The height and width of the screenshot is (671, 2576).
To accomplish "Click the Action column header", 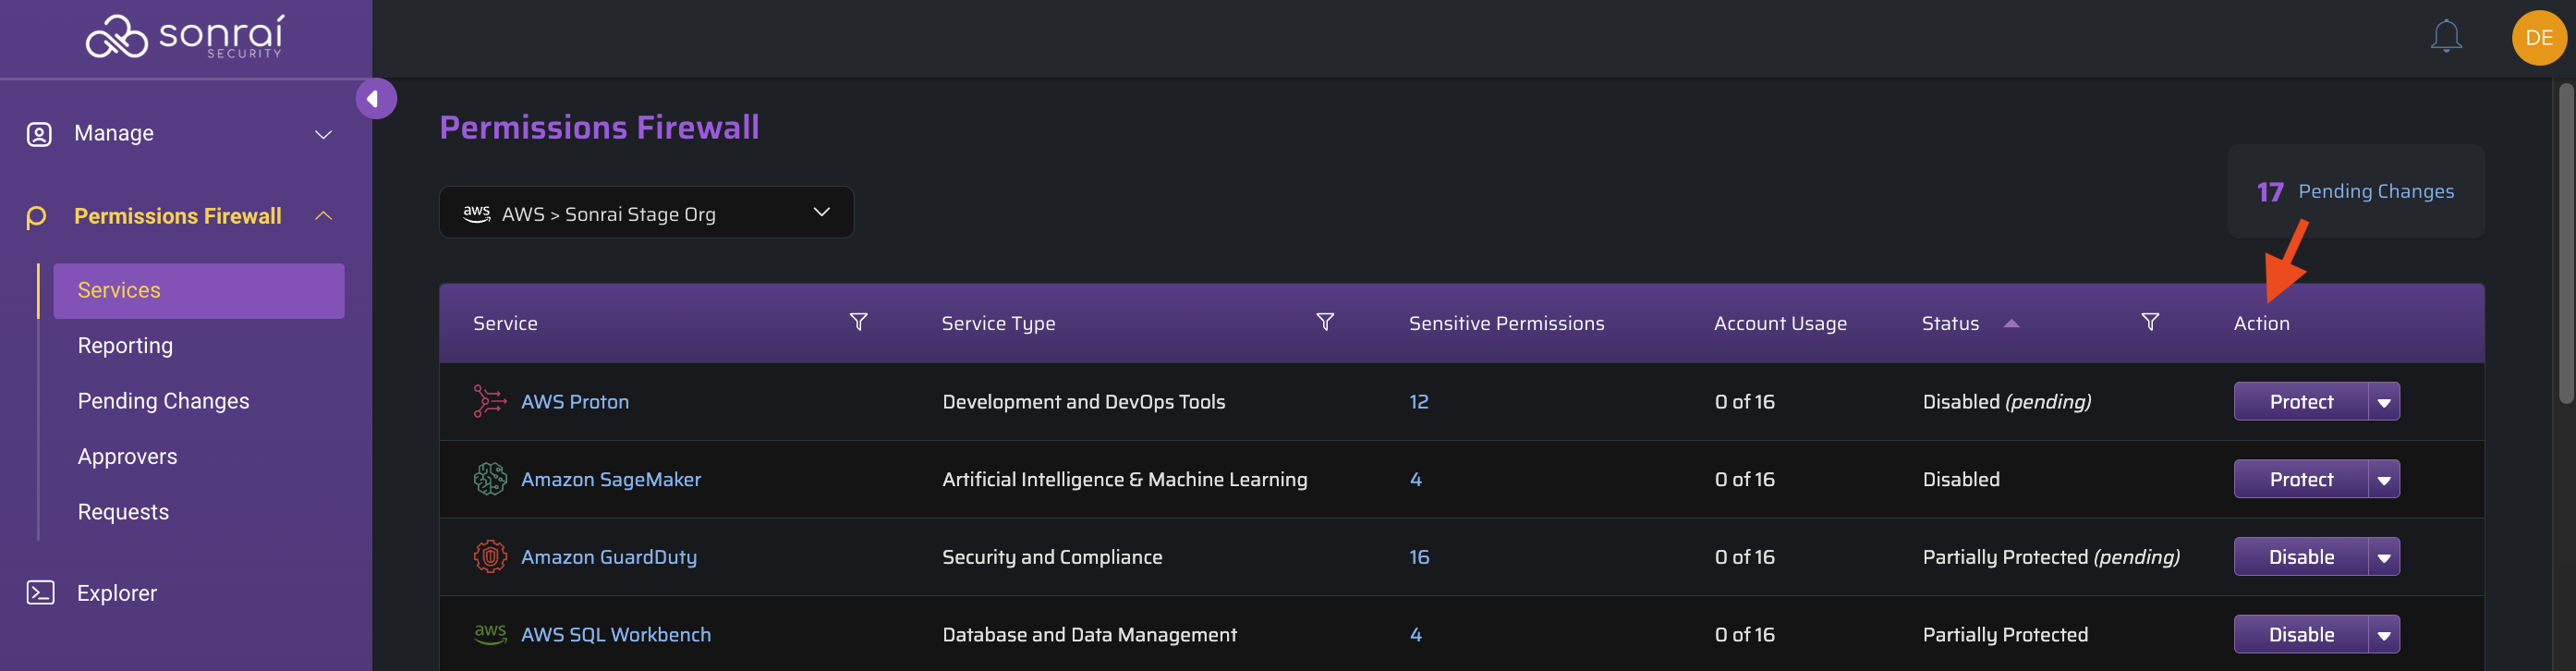I will coord(2261,323).
